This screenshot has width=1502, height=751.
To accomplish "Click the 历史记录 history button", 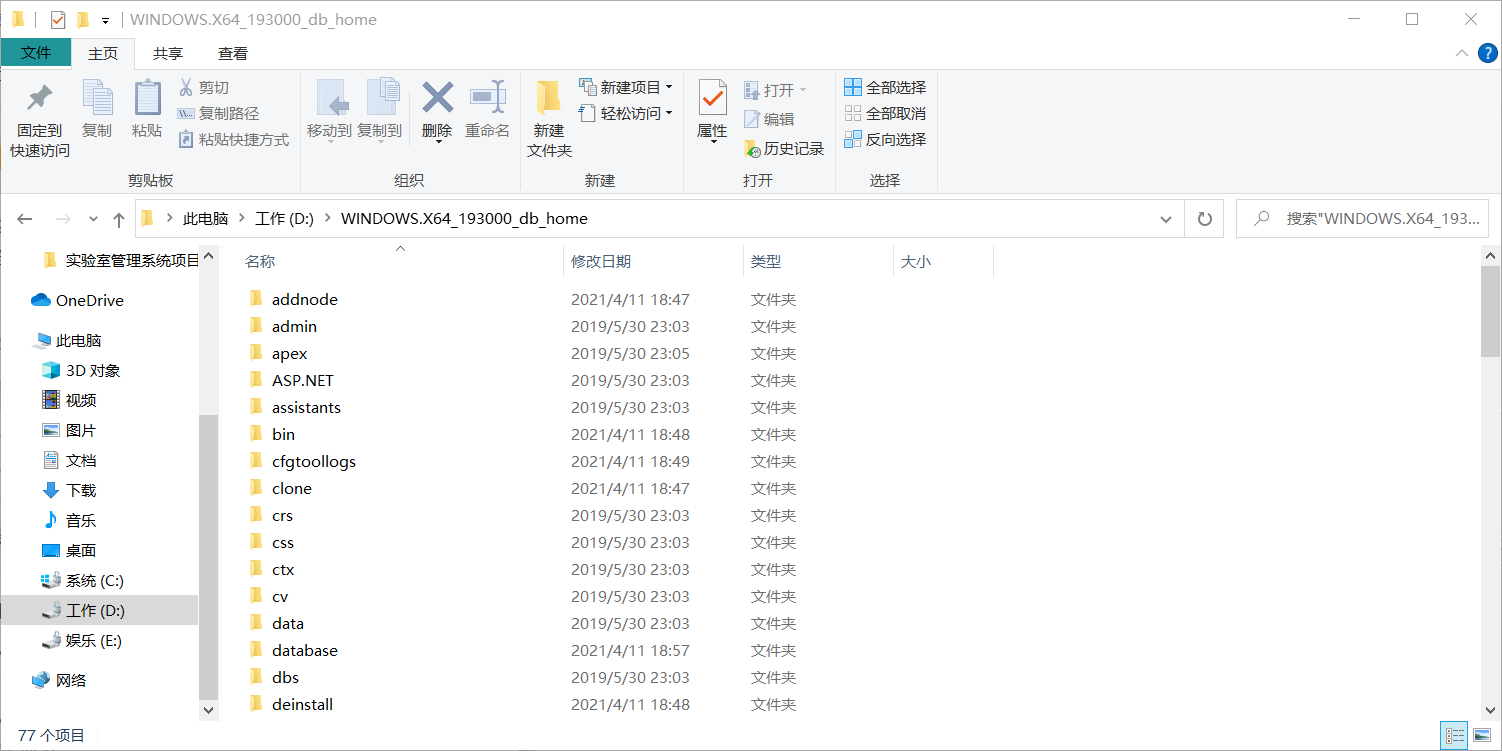I will tap(784, 148).
